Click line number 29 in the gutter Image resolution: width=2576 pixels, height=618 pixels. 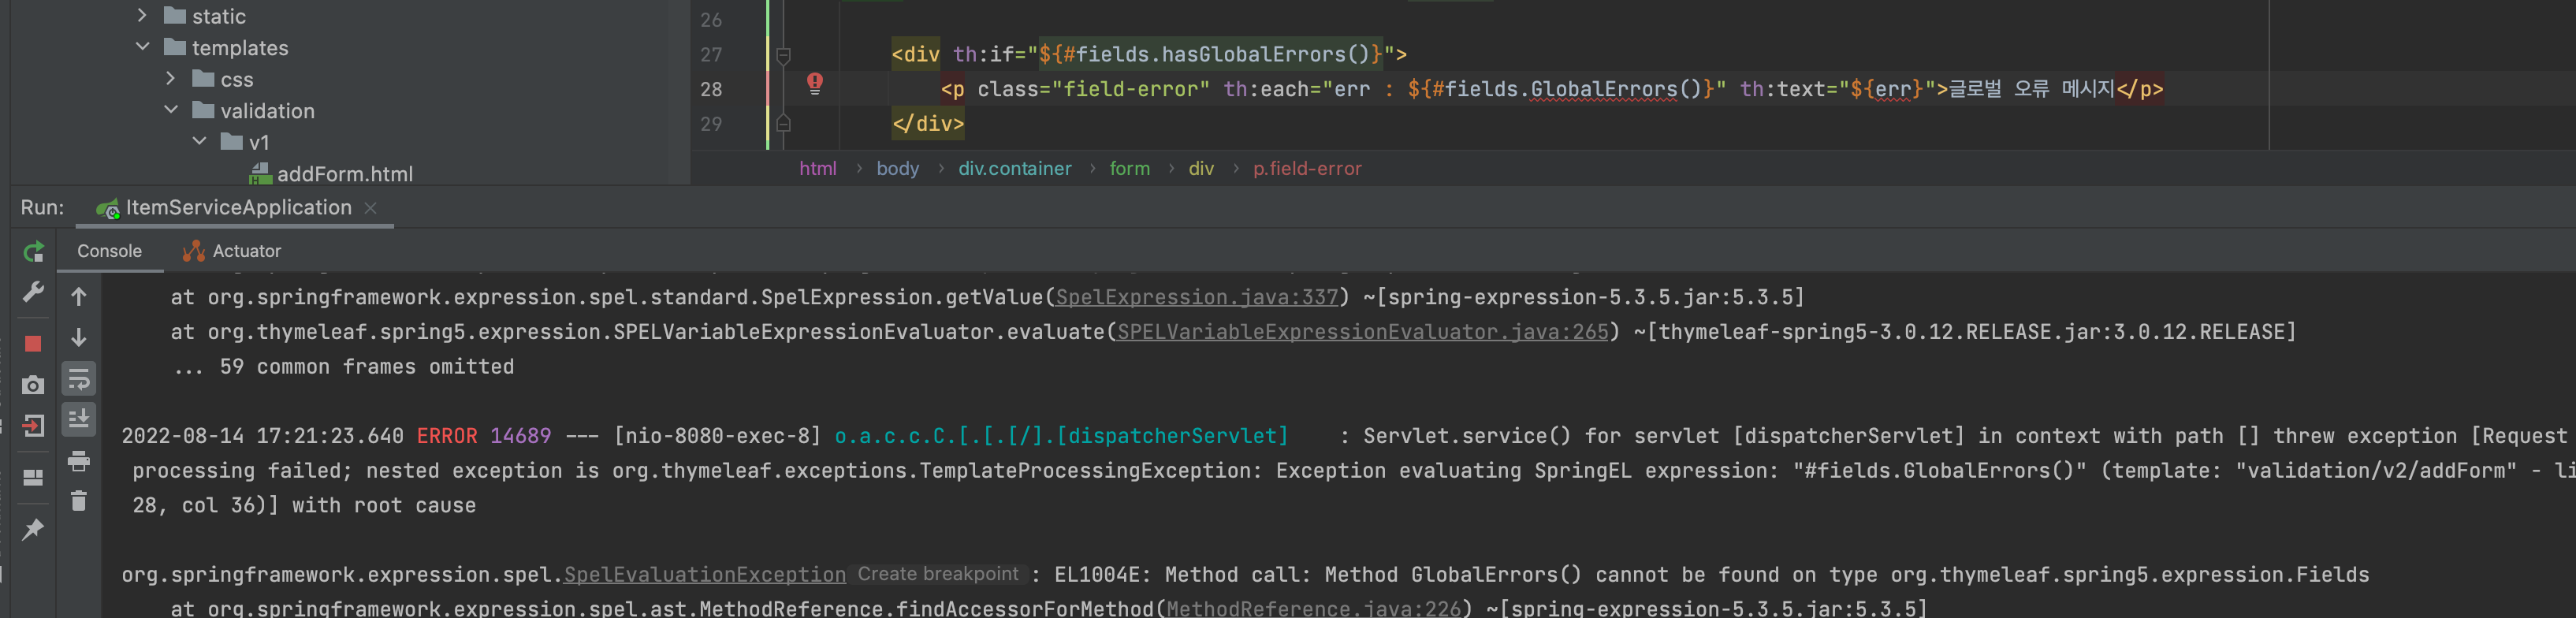[x=710, y=124]
